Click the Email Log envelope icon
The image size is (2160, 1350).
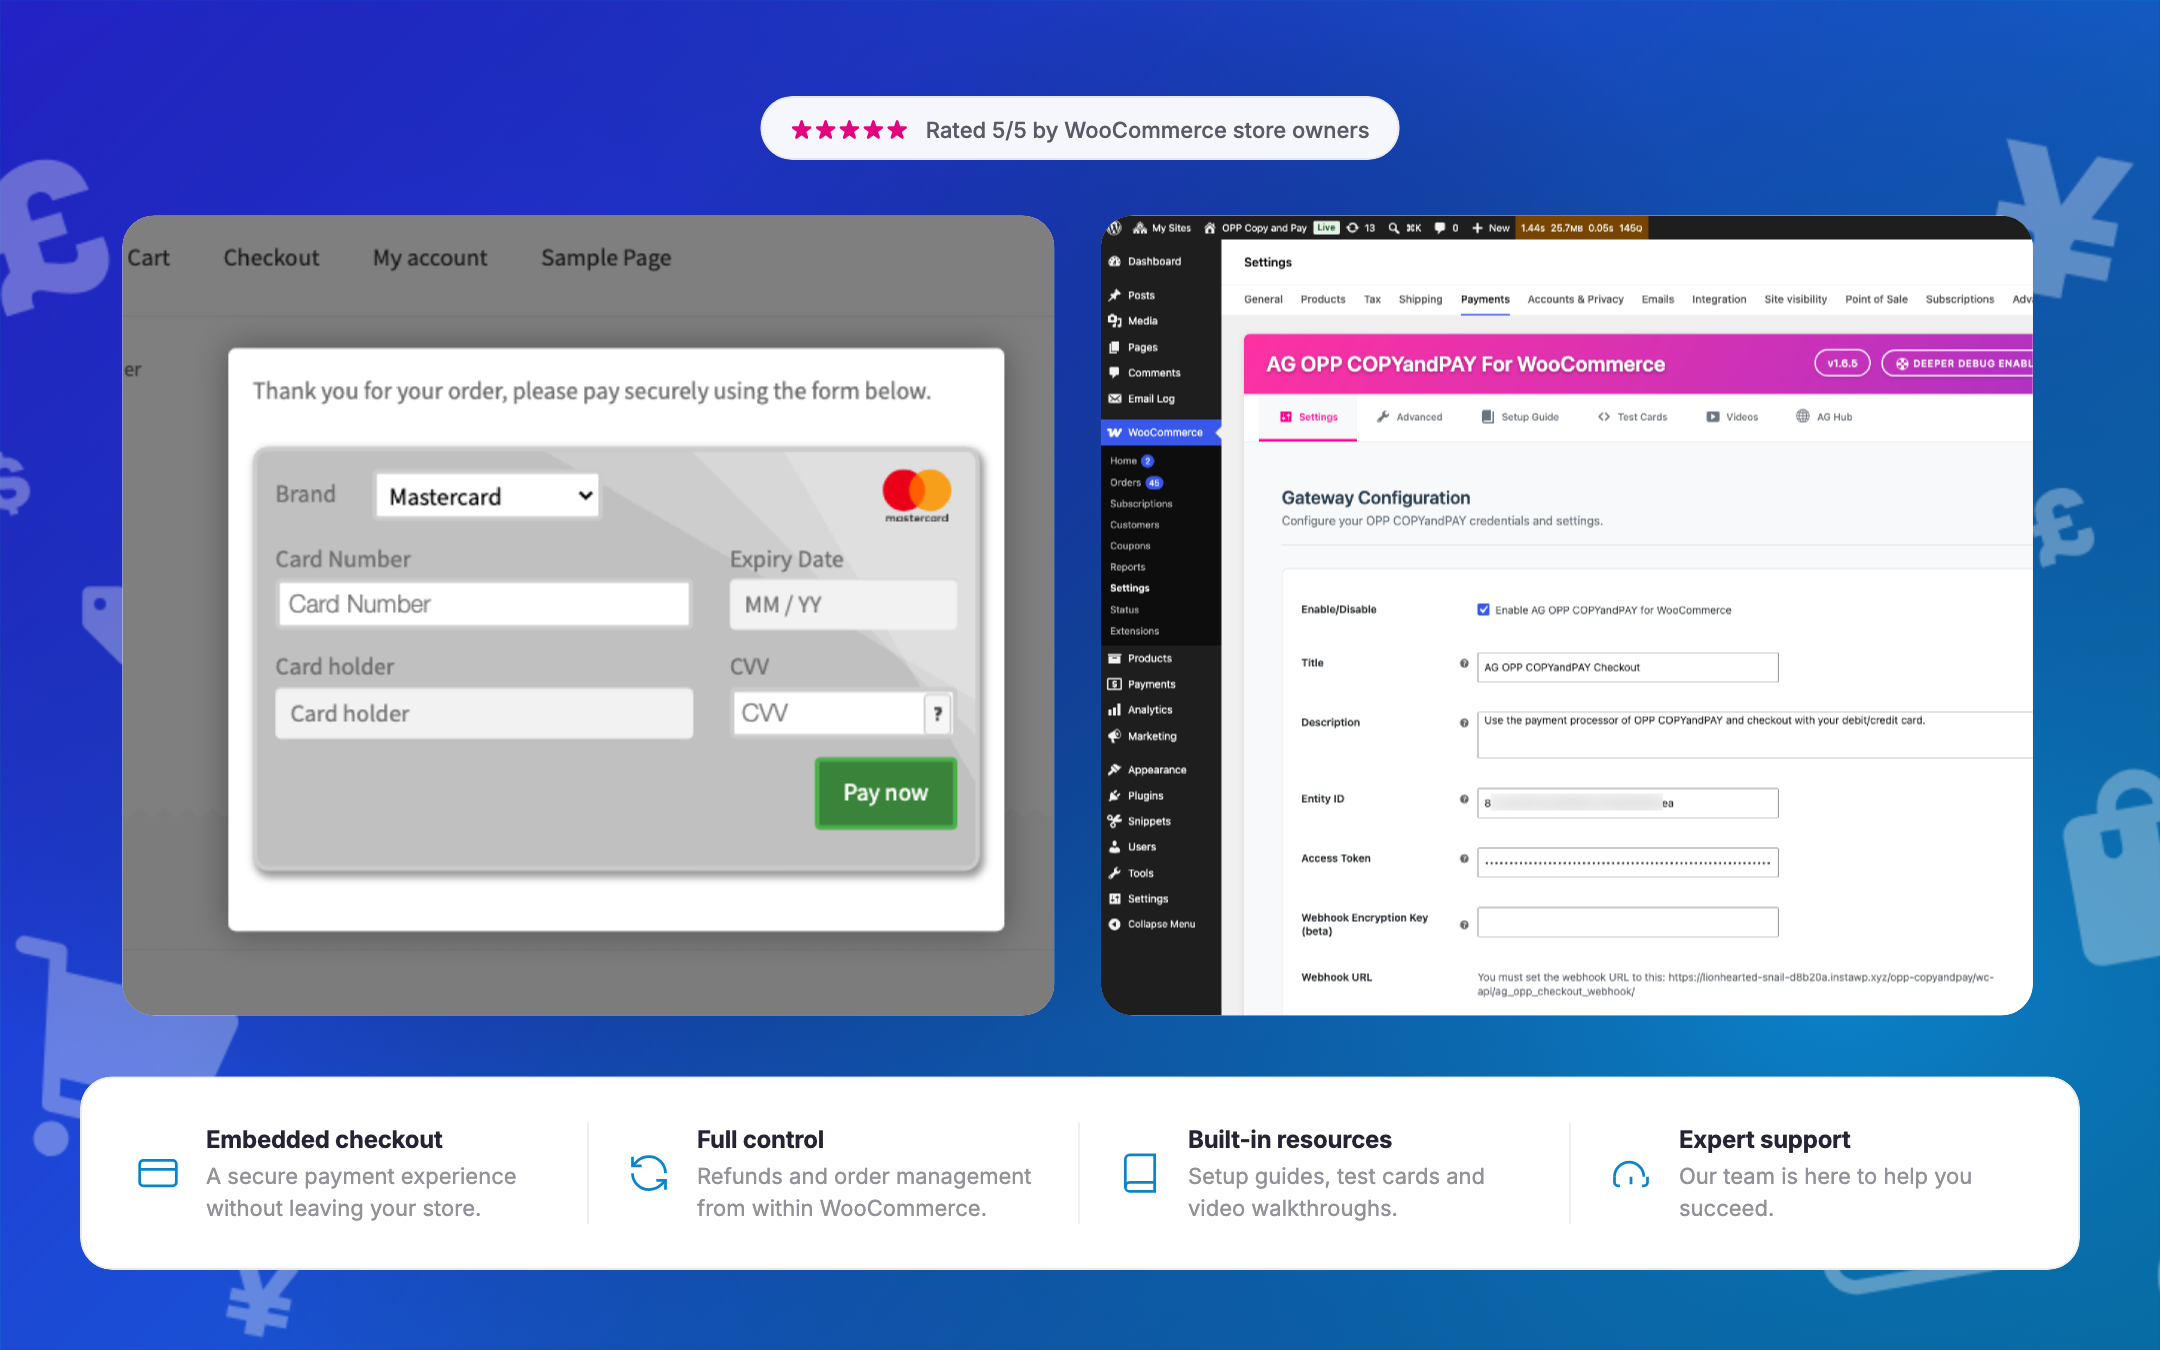1115,398
